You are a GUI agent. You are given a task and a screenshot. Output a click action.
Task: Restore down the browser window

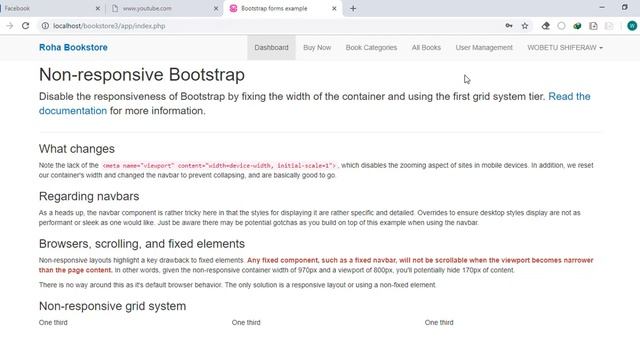pyautogui.click(x=624, y=7)
